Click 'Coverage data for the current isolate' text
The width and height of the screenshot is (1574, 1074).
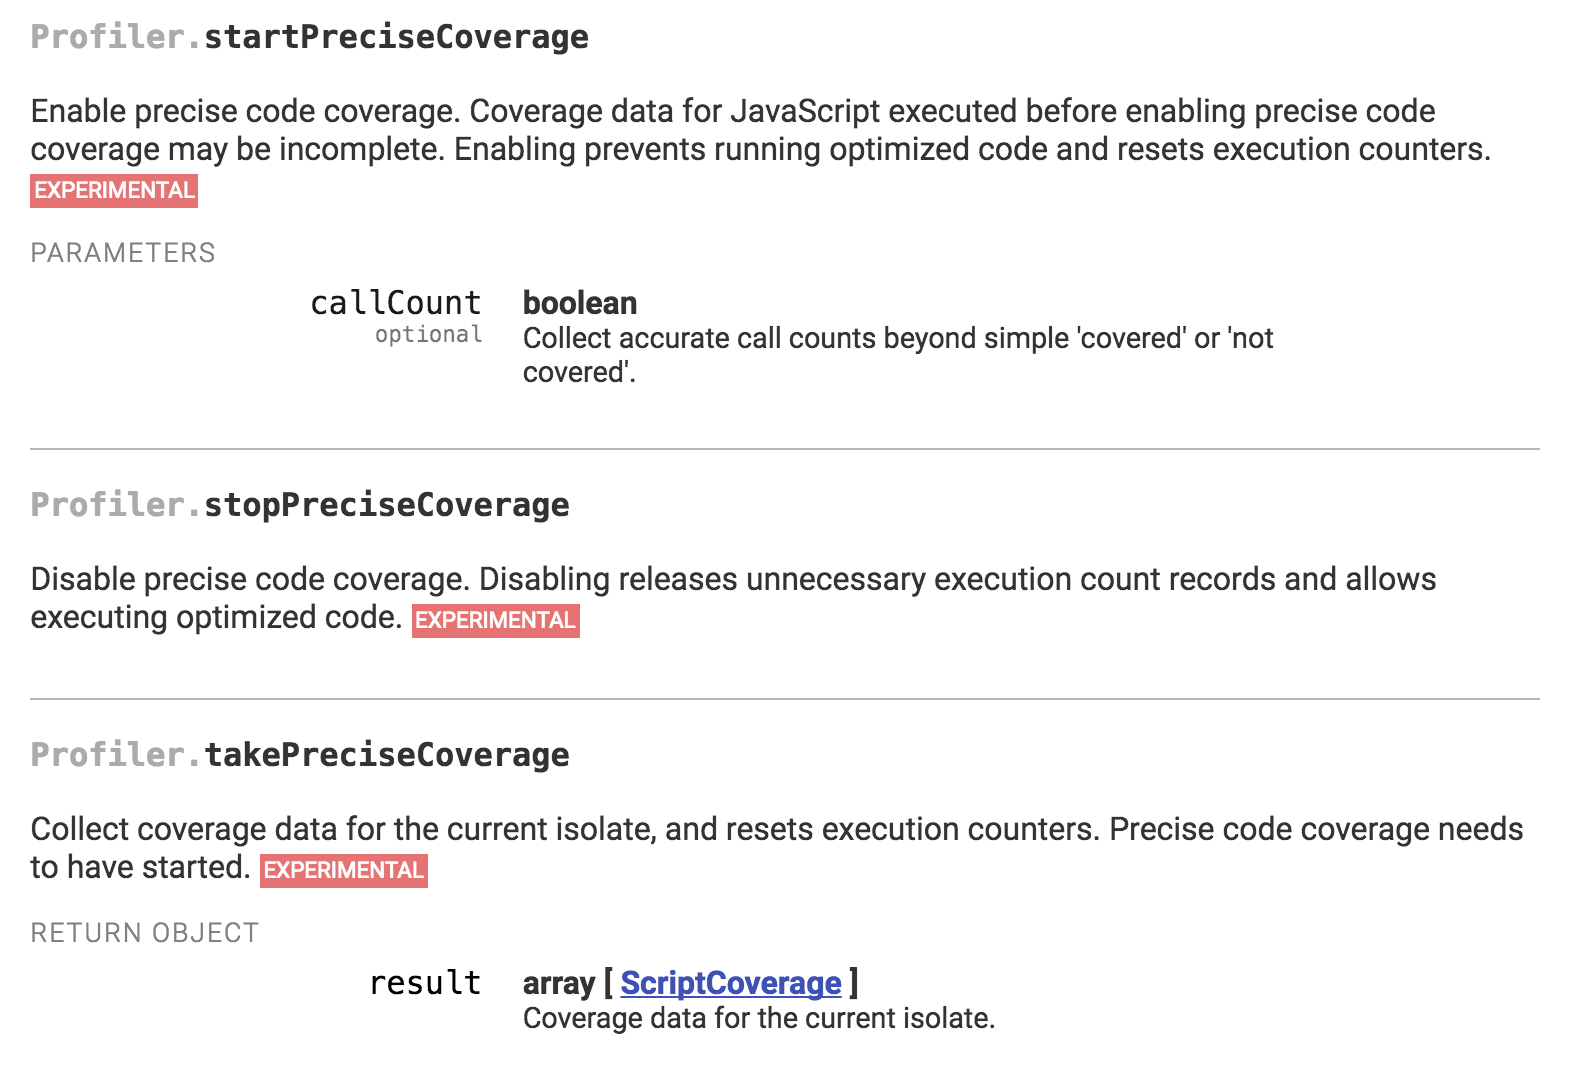[759, 1018]
